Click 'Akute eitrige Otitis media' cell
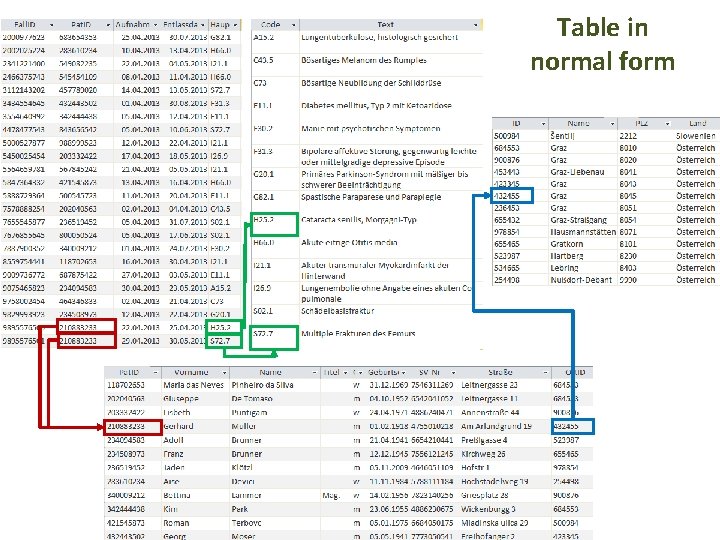720x540 pixels. click(349, 242)
